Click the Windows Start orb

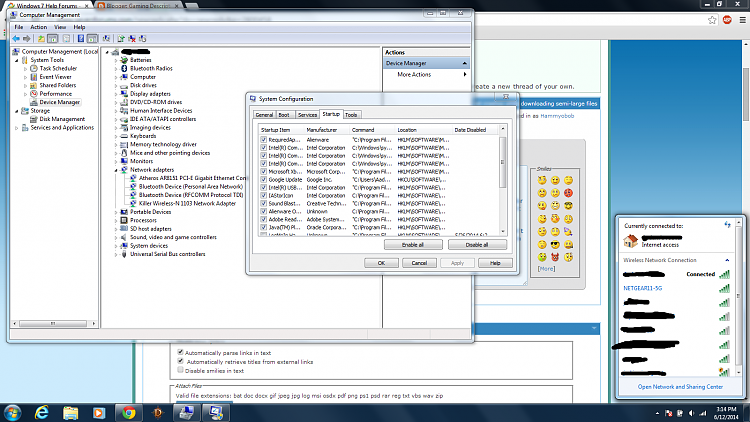pyautogui.click(x=12, y=412)
